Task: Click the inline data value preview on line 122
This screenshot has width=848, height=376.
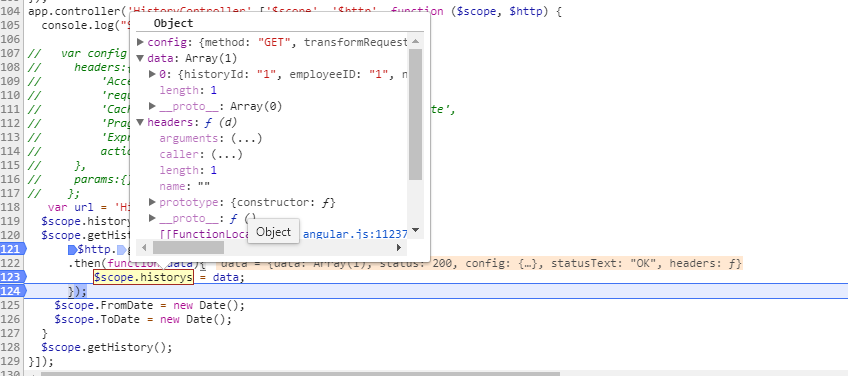Action: pos(479,263)
